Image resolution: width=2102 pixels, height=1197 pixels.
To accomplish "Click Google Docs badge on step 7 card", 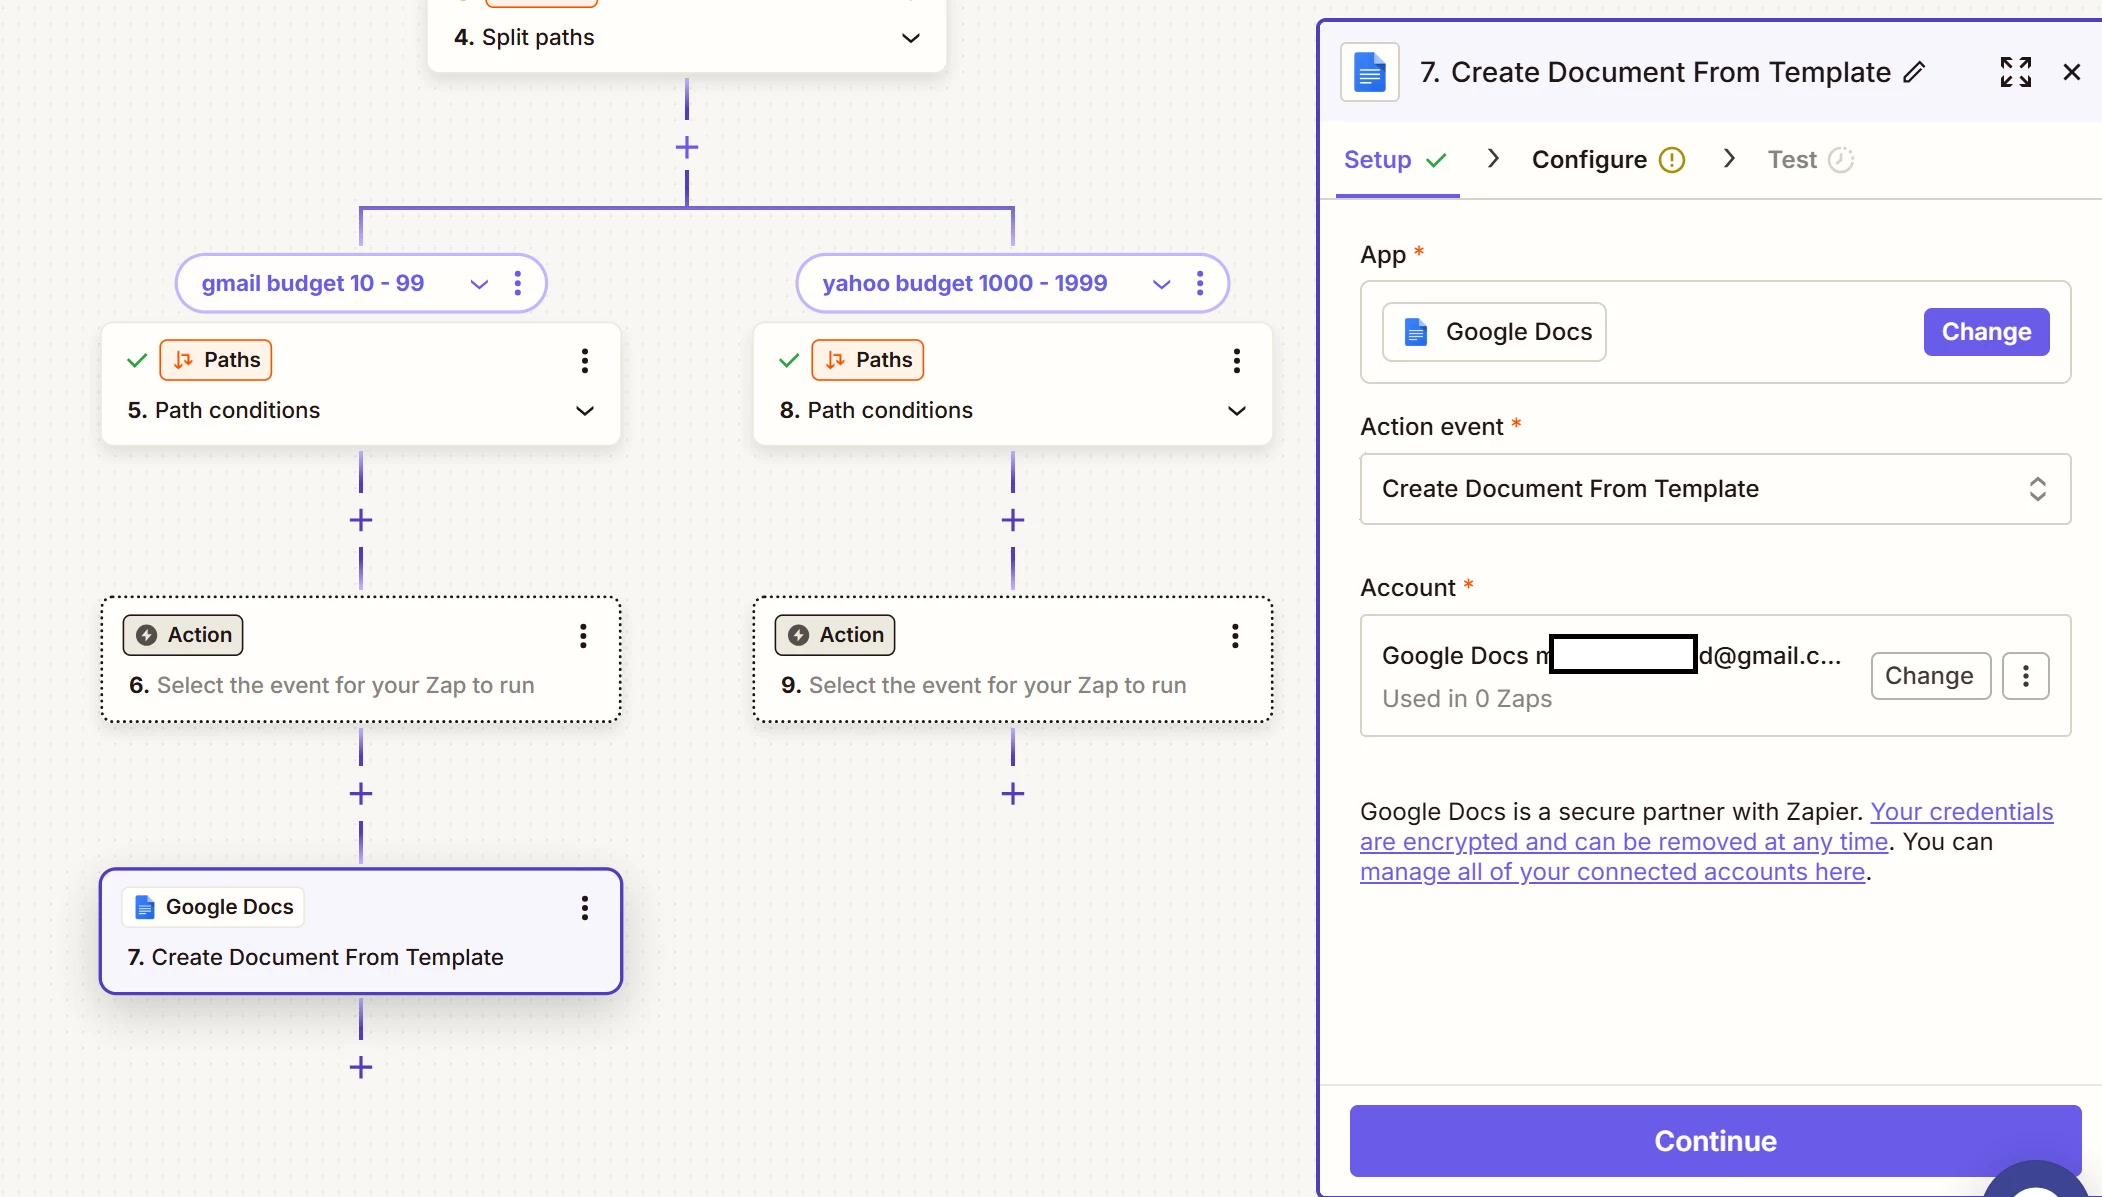I will click(213, 907).
